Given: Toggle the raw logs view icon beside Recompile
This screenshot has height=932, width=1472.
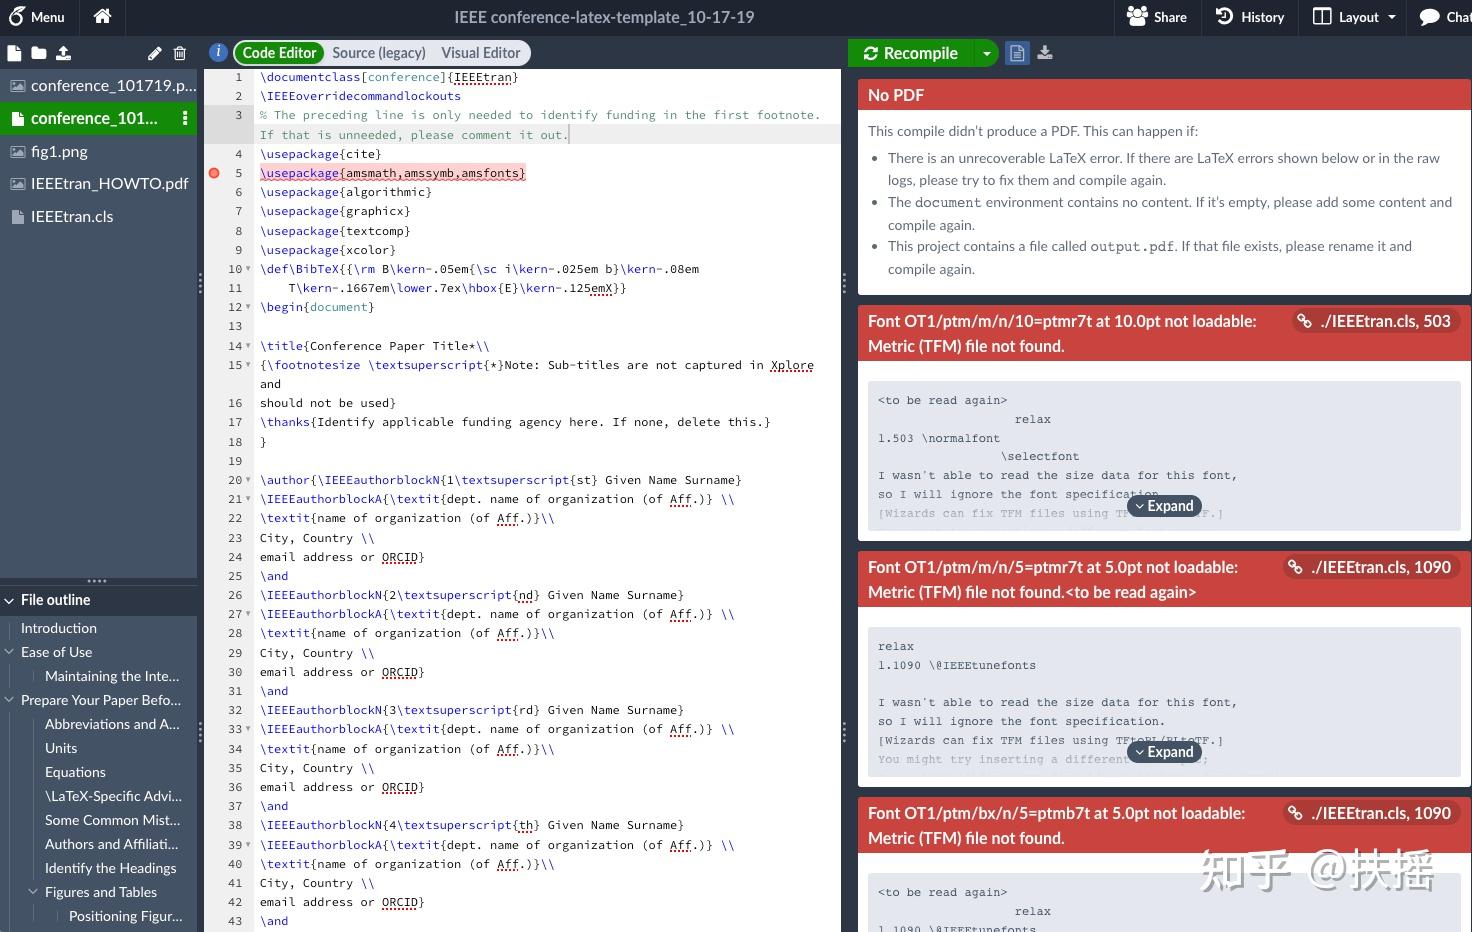Looking at the screenshot, I should coord(1017,53).
